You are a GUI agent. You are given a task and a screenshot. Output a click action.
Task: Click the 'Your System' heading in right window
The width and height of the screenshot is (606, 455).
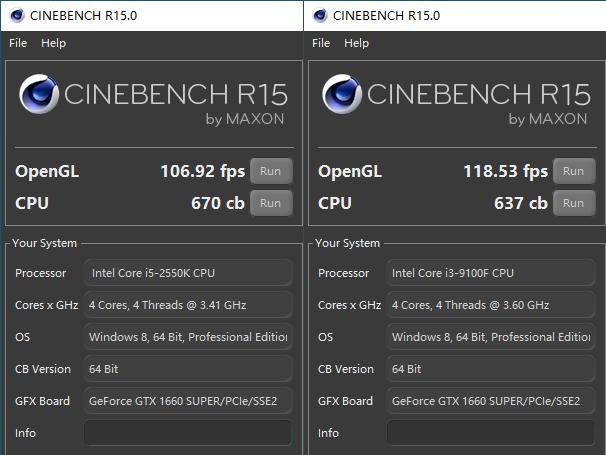[x=347, y=243]
